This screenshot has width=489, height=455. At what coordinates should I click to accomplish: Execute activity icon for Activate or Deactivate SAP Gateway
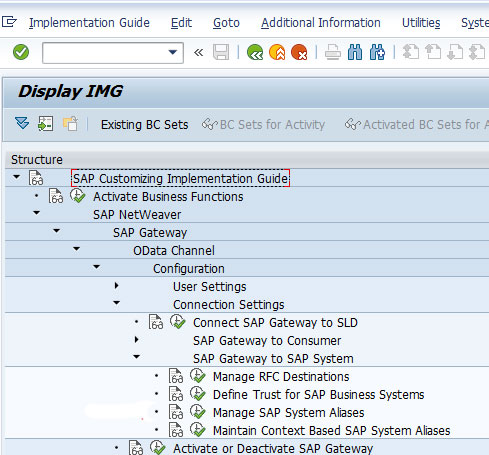coord(158,448)
